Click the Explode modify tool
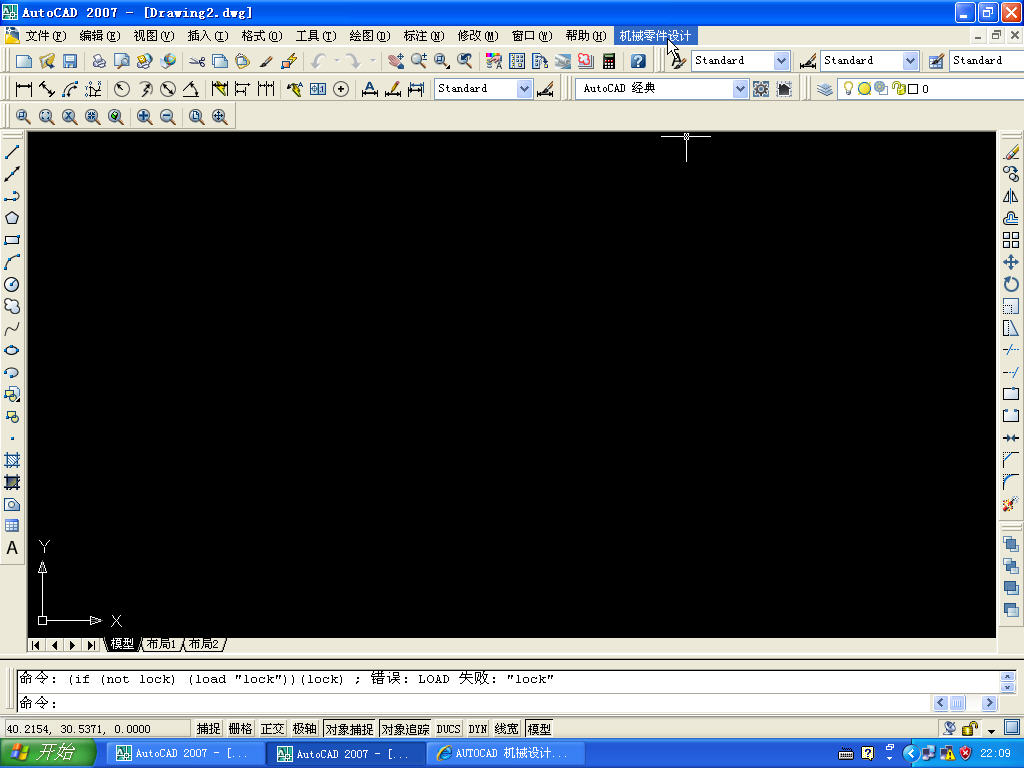Screen dimensions: 1024x768 [1011, 504]
